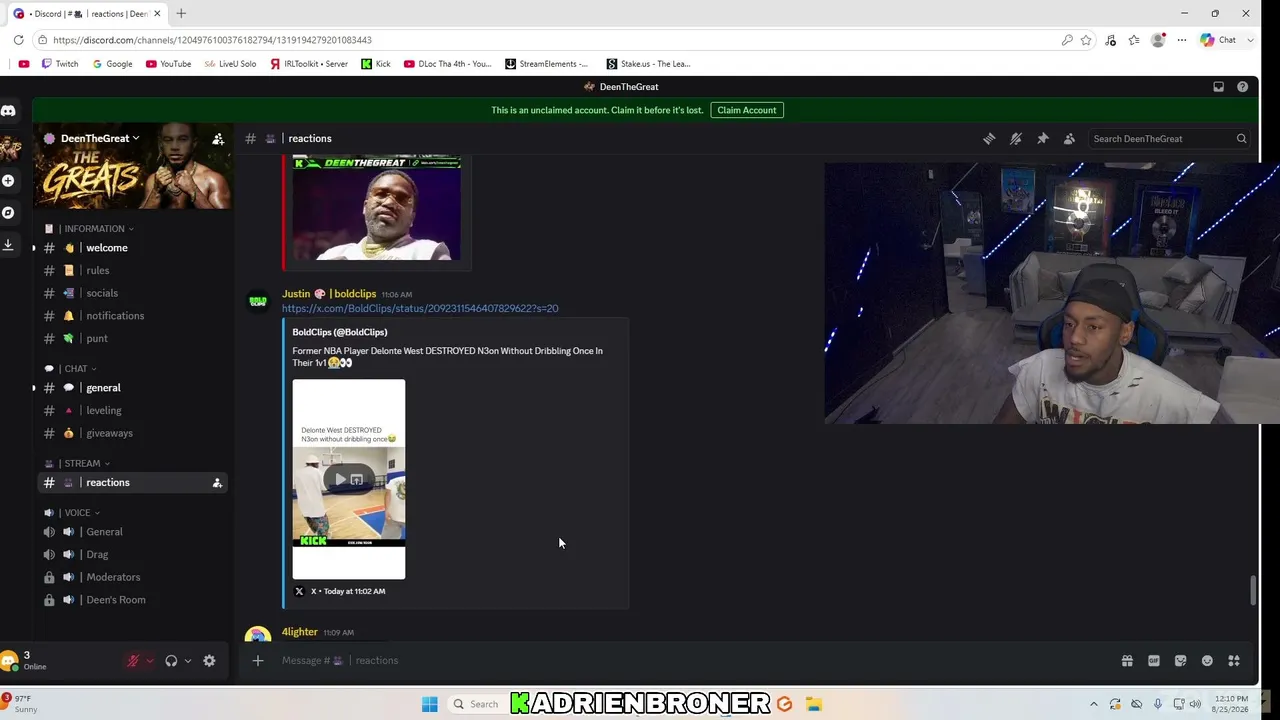The image size is (1280, 720).
Task: Open notification settings bell icon in header
Action: [1016, 139]
